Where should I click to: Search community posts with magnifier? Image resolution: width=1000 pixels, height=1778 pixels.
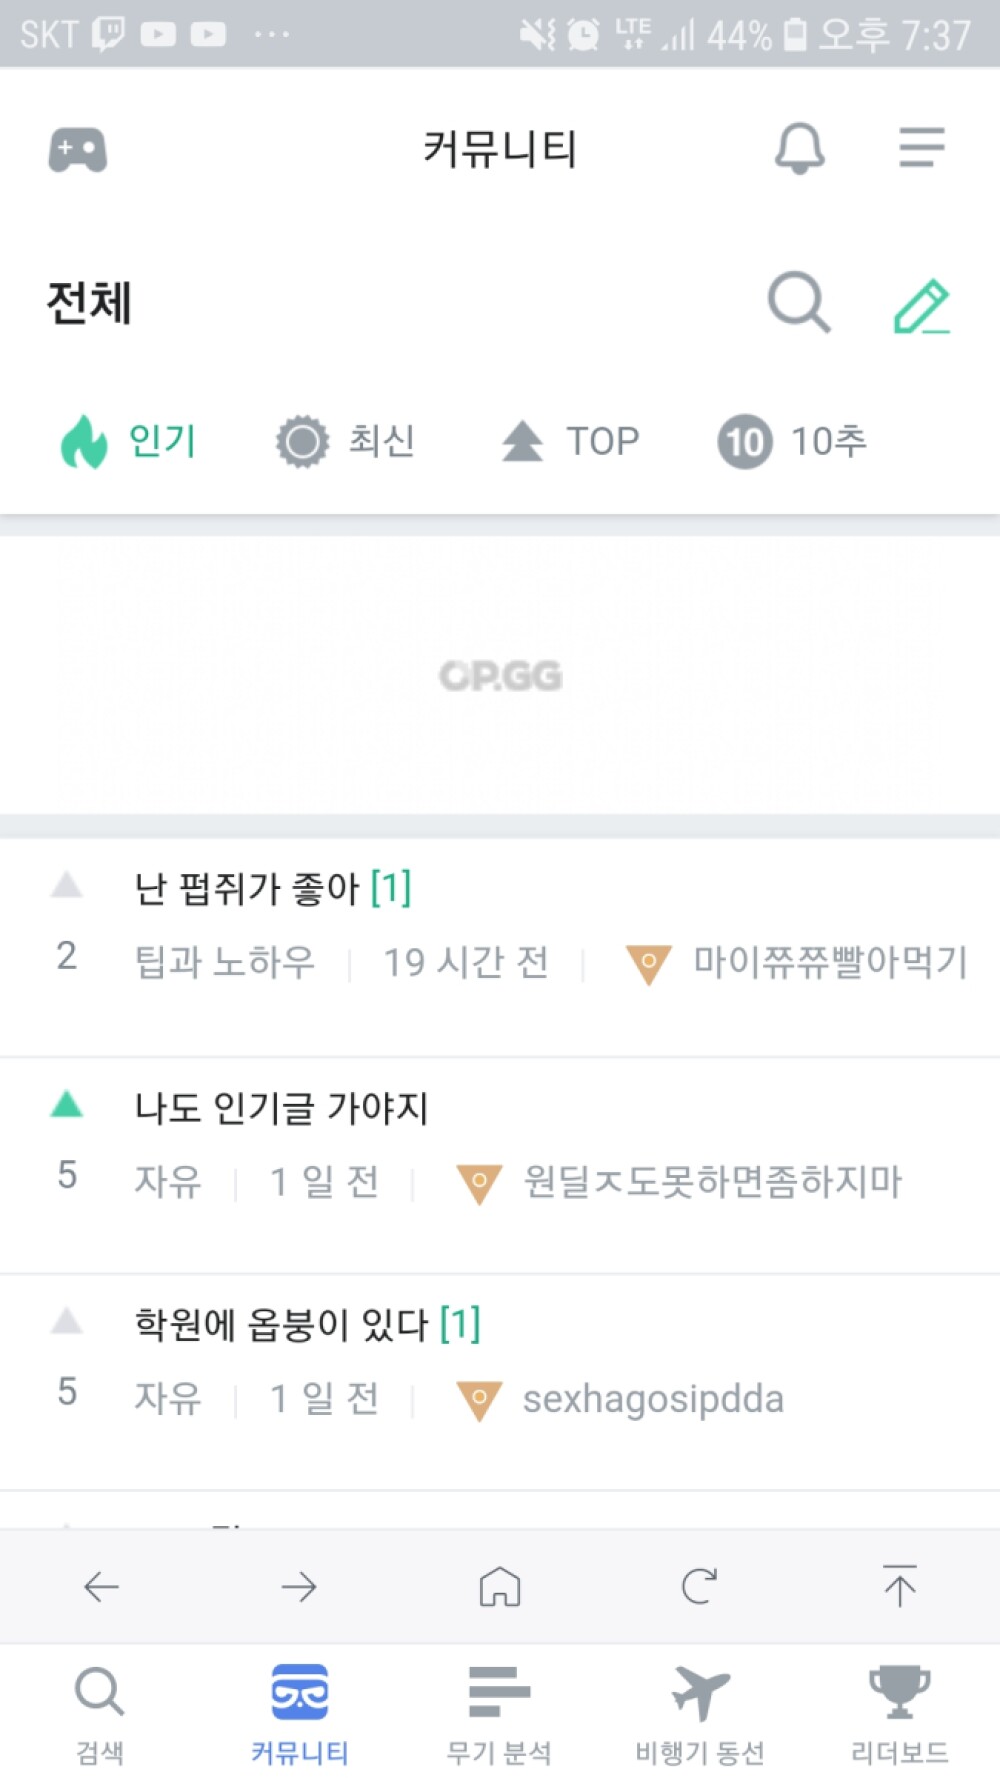pos(798,302)
